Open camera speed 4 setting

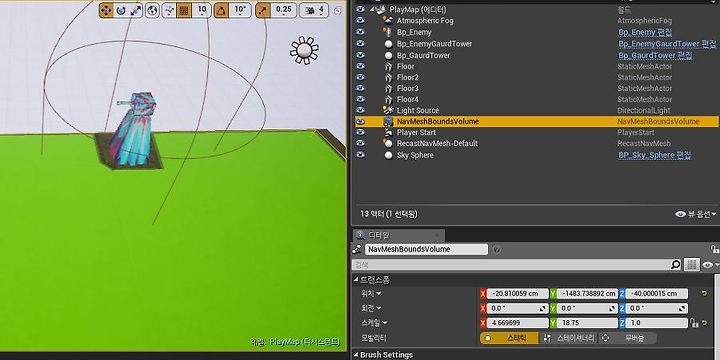tap(314, 10)
